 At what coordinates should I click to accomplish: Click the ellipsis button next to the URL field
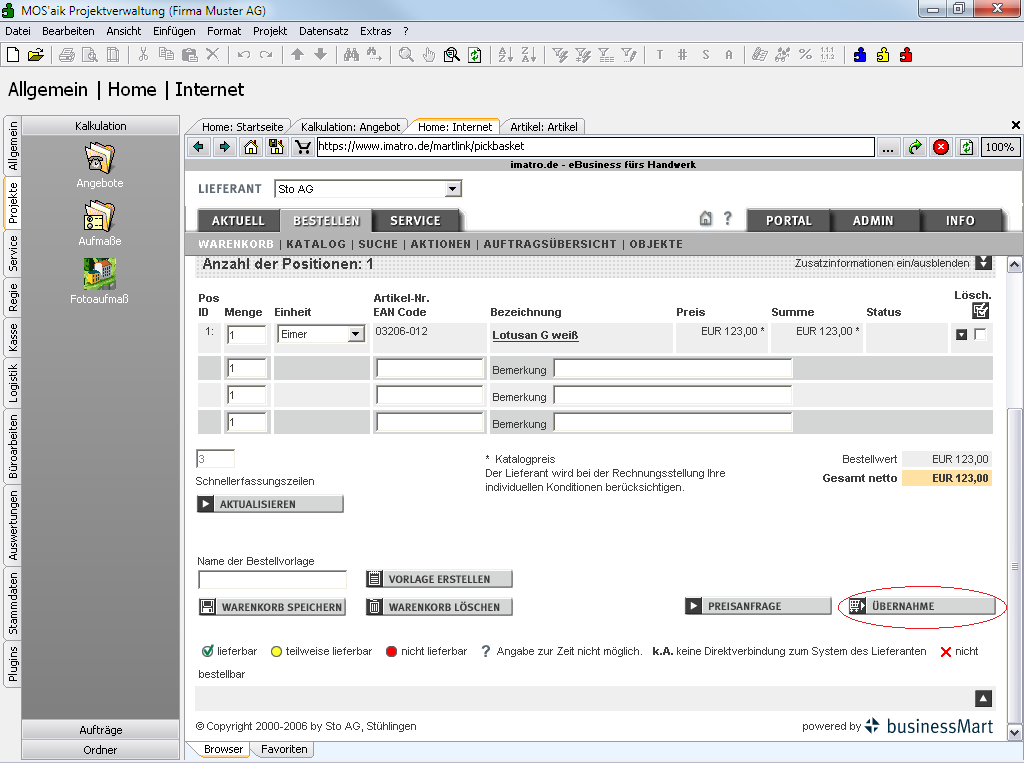coord(888,147)
